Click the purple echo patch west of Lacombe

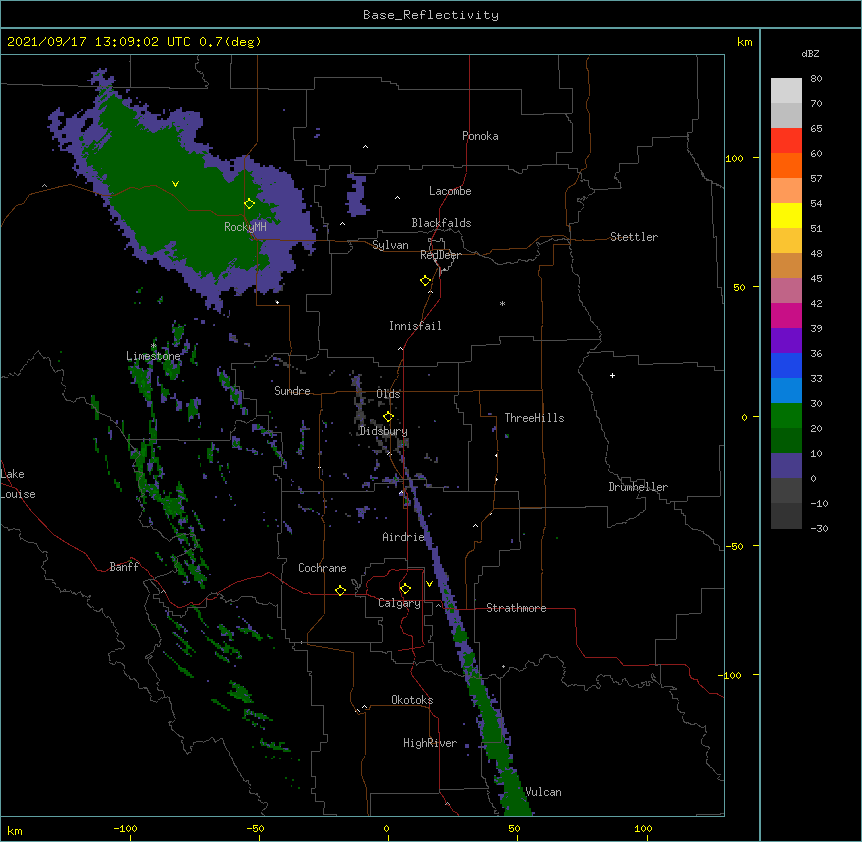tap(357, 195)
